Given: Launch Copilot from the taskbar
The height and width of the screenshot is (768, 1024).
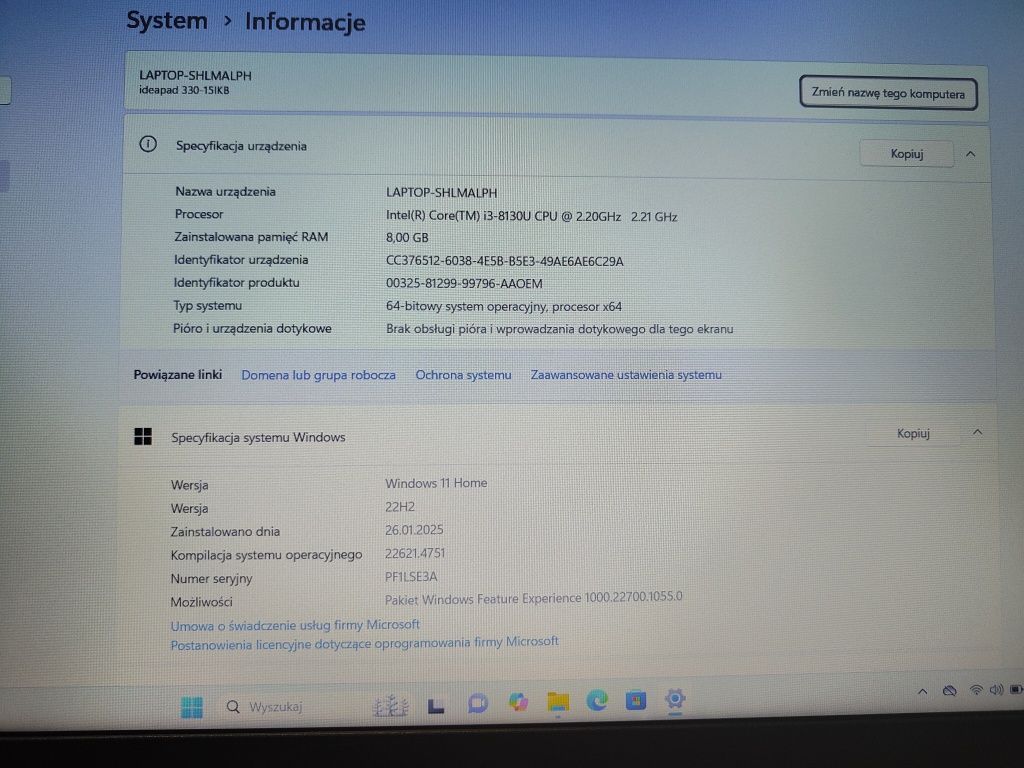Looking at the screenshot, I should pyautogui.click(x=519, y=702).
